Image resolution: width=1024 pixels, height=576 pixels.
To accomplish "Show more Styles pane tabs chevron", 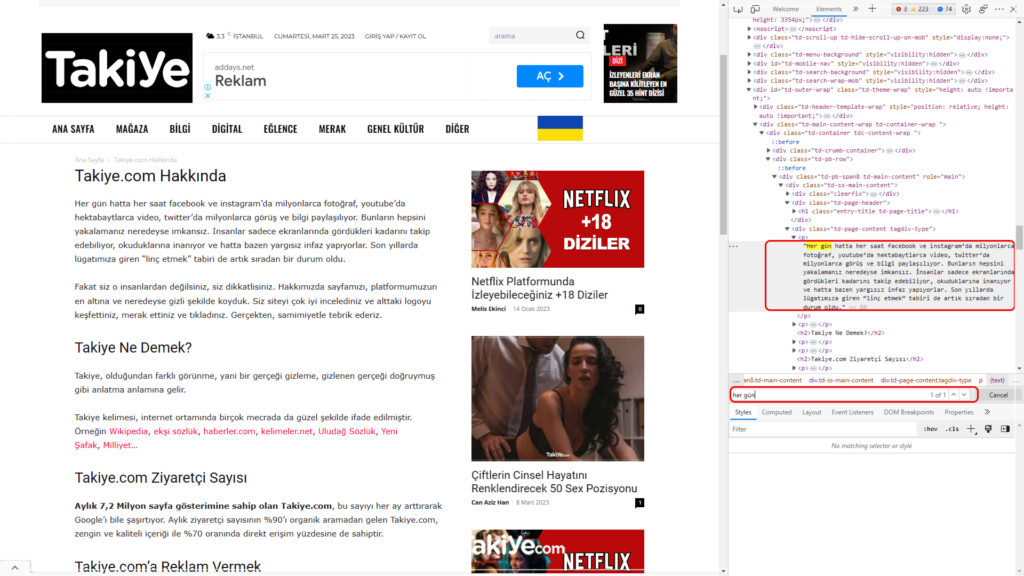I will click(987, 412).
